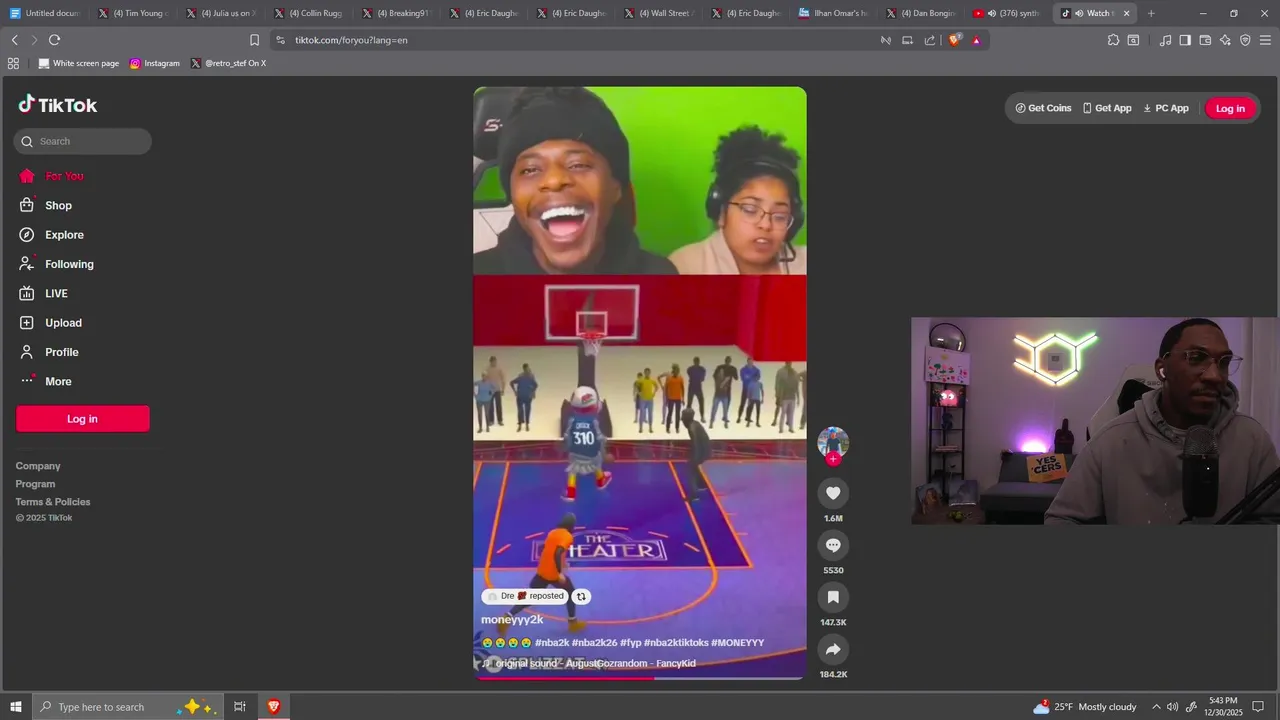Click PC App download link
The width and height of the screenshot is (1280, 720).
pyautogui.click(x=1166, y=108)
